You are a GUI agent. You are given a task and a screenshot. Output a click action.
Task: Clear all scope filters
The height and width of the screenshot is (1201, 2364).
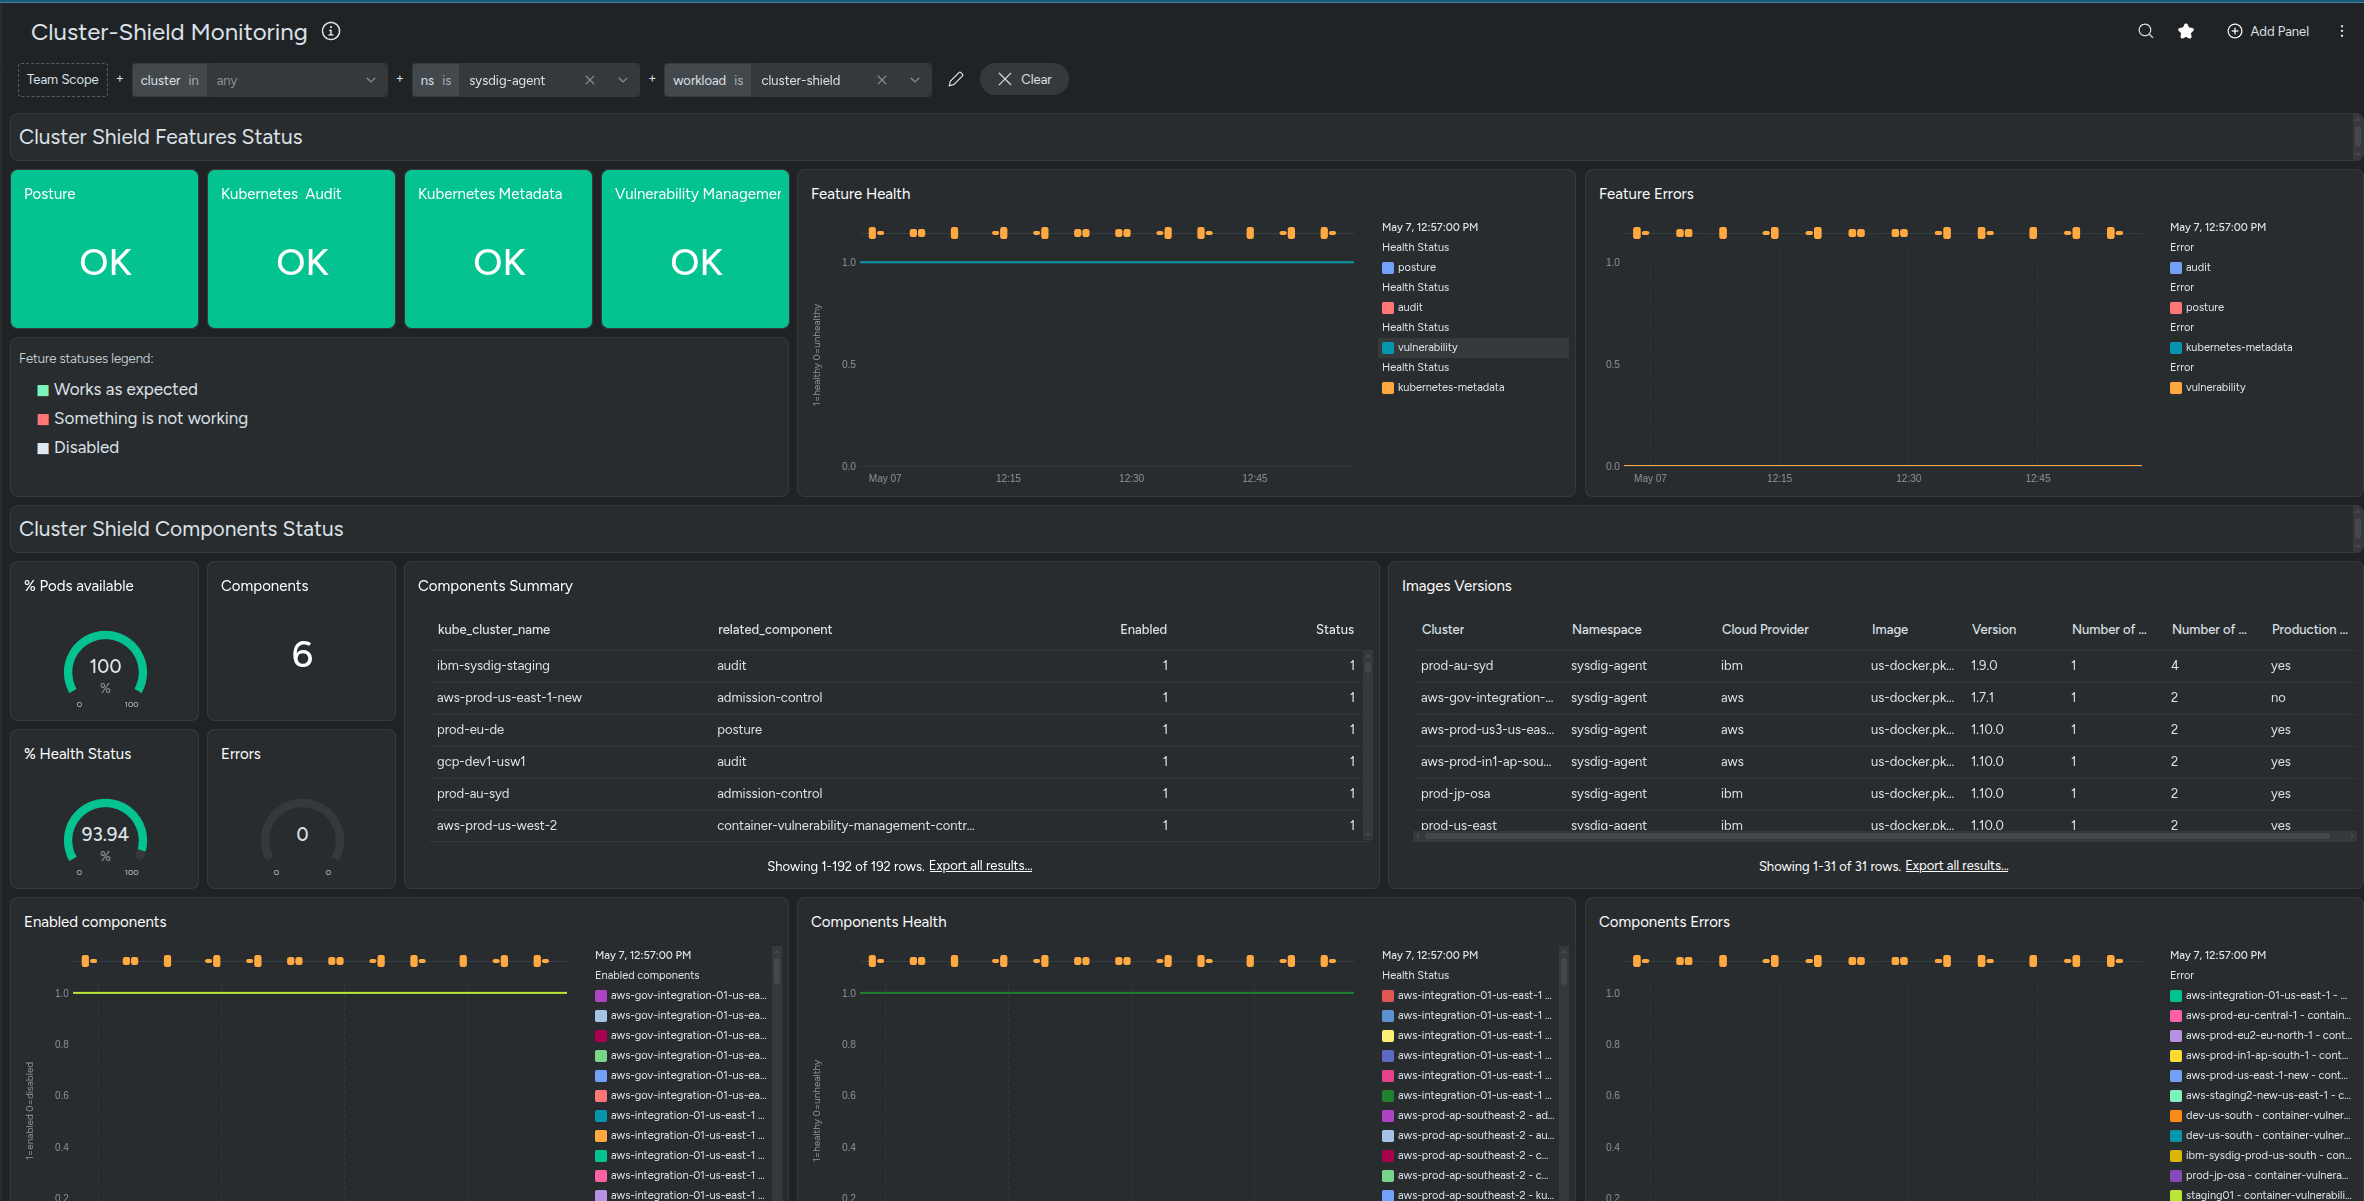1024,79
